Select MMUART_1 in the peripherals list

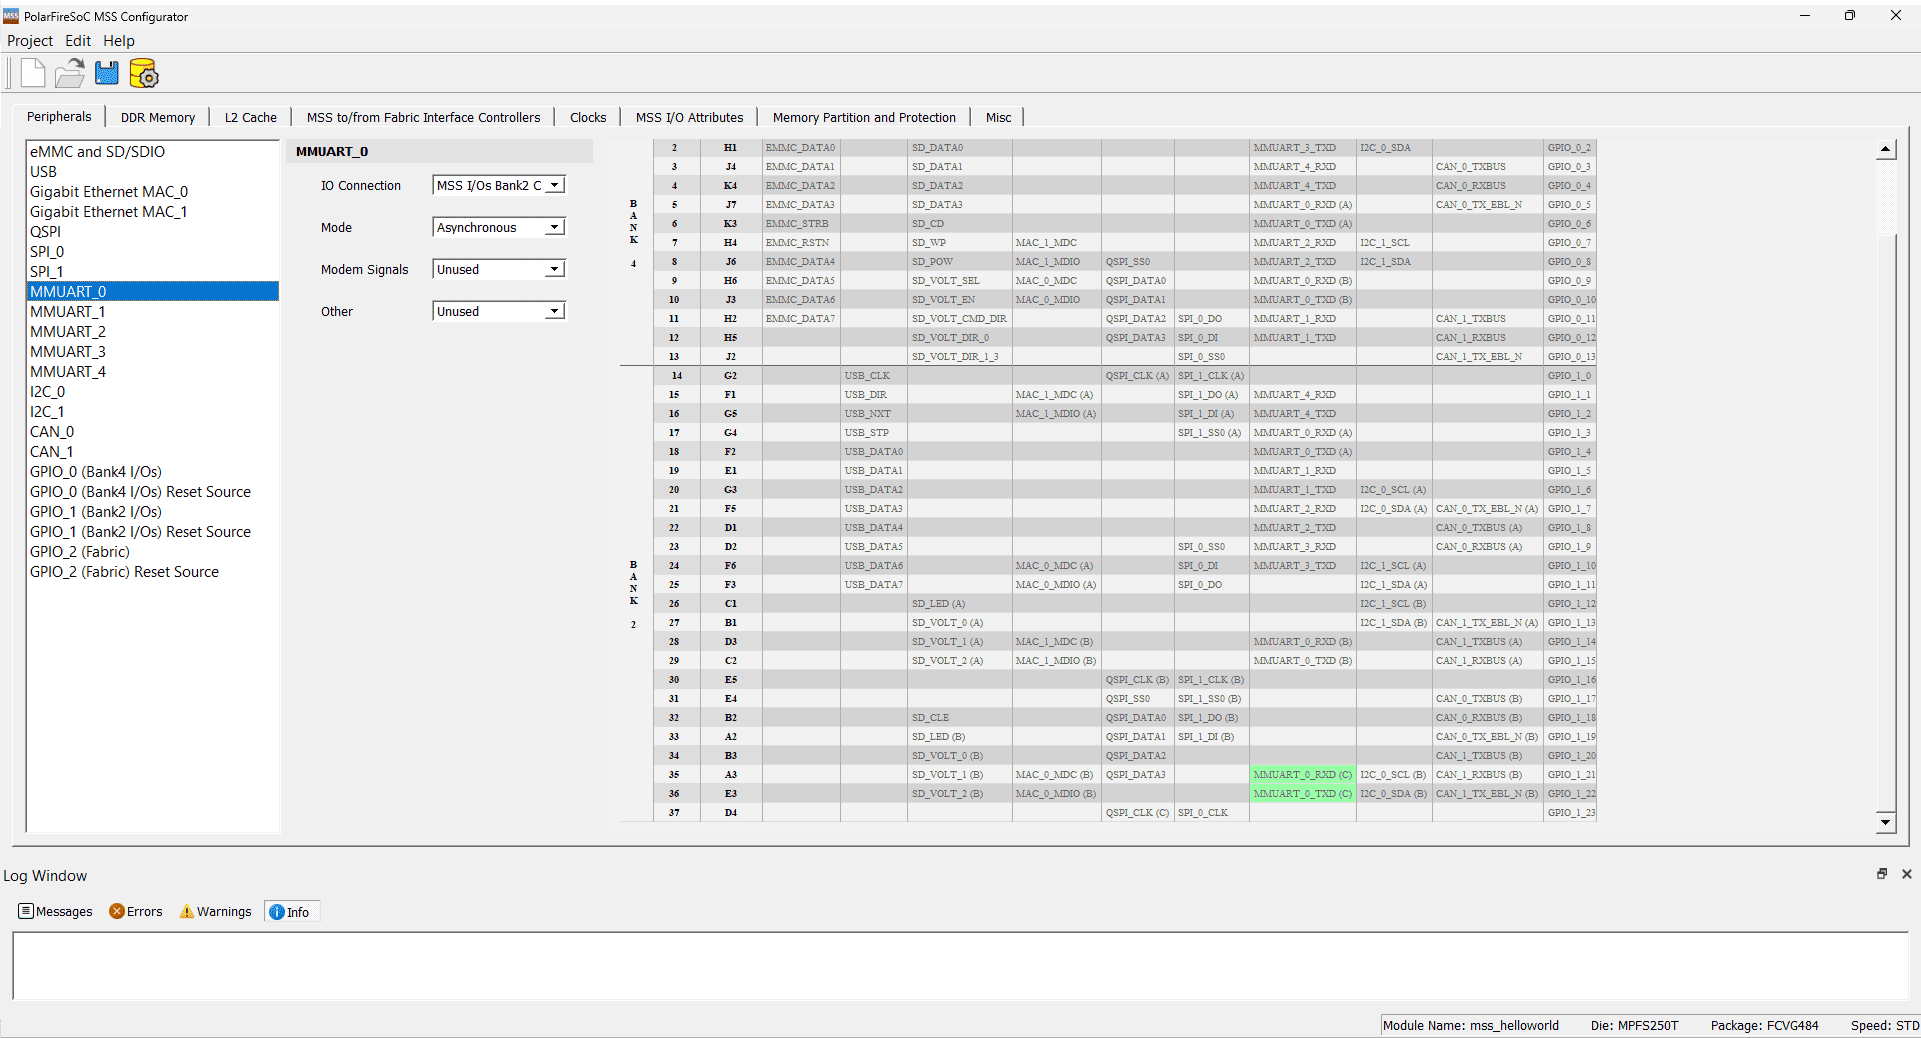68,312
